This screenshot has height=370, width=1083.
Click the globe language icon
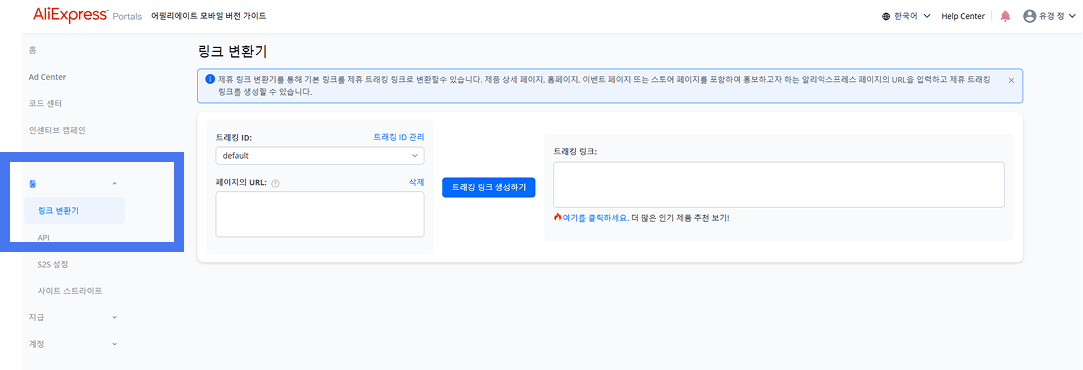[886, 16]
